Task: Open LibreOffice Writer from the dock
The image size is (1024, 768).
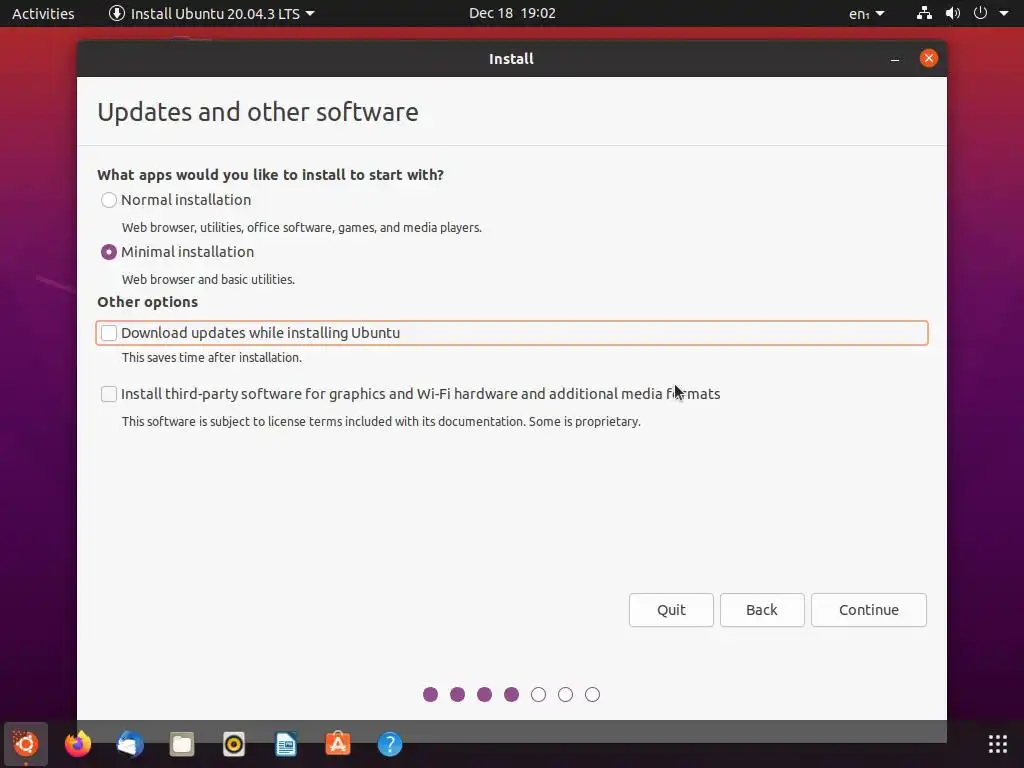Action: [286, 744]
